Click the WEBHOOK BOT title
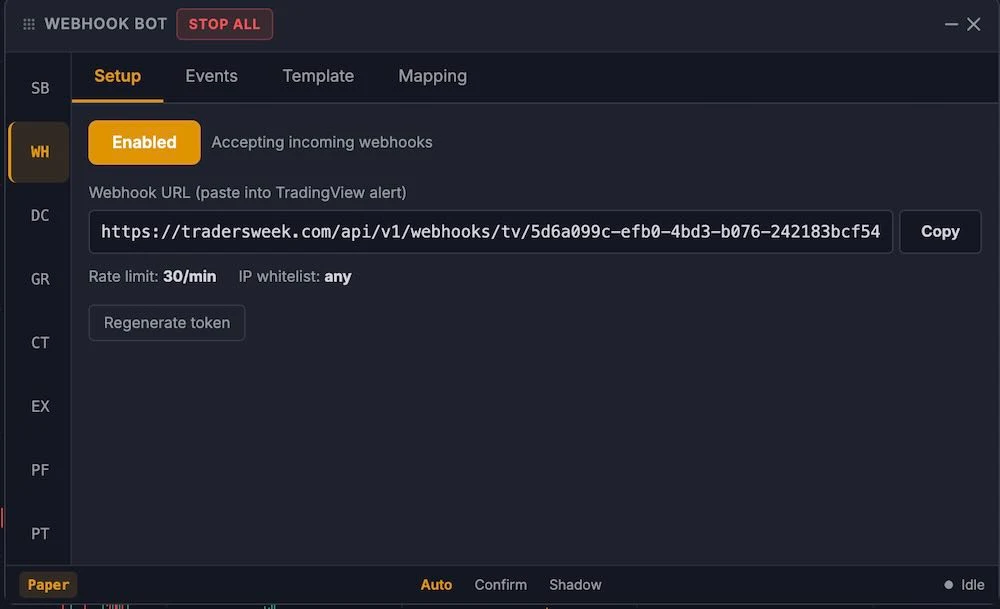 (x=106, y=24)
